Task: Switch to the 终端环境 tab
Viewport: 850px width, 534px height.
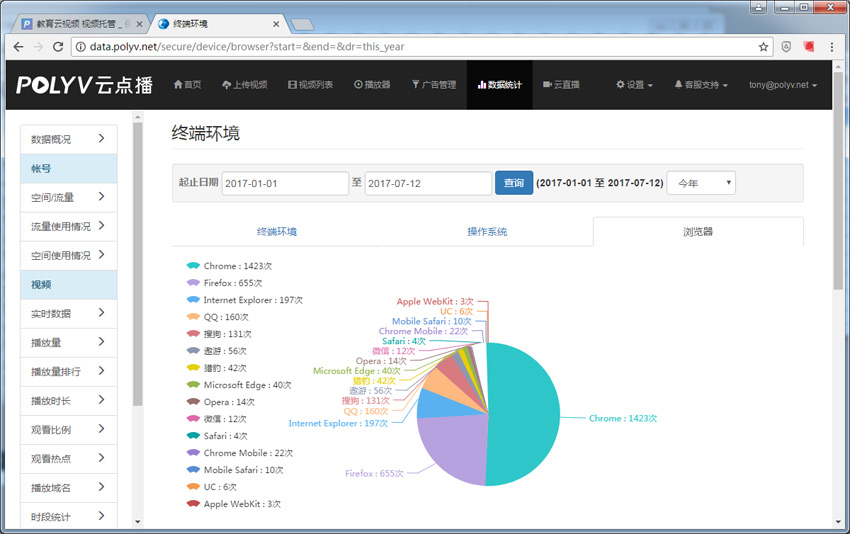Action: (277, 232)
